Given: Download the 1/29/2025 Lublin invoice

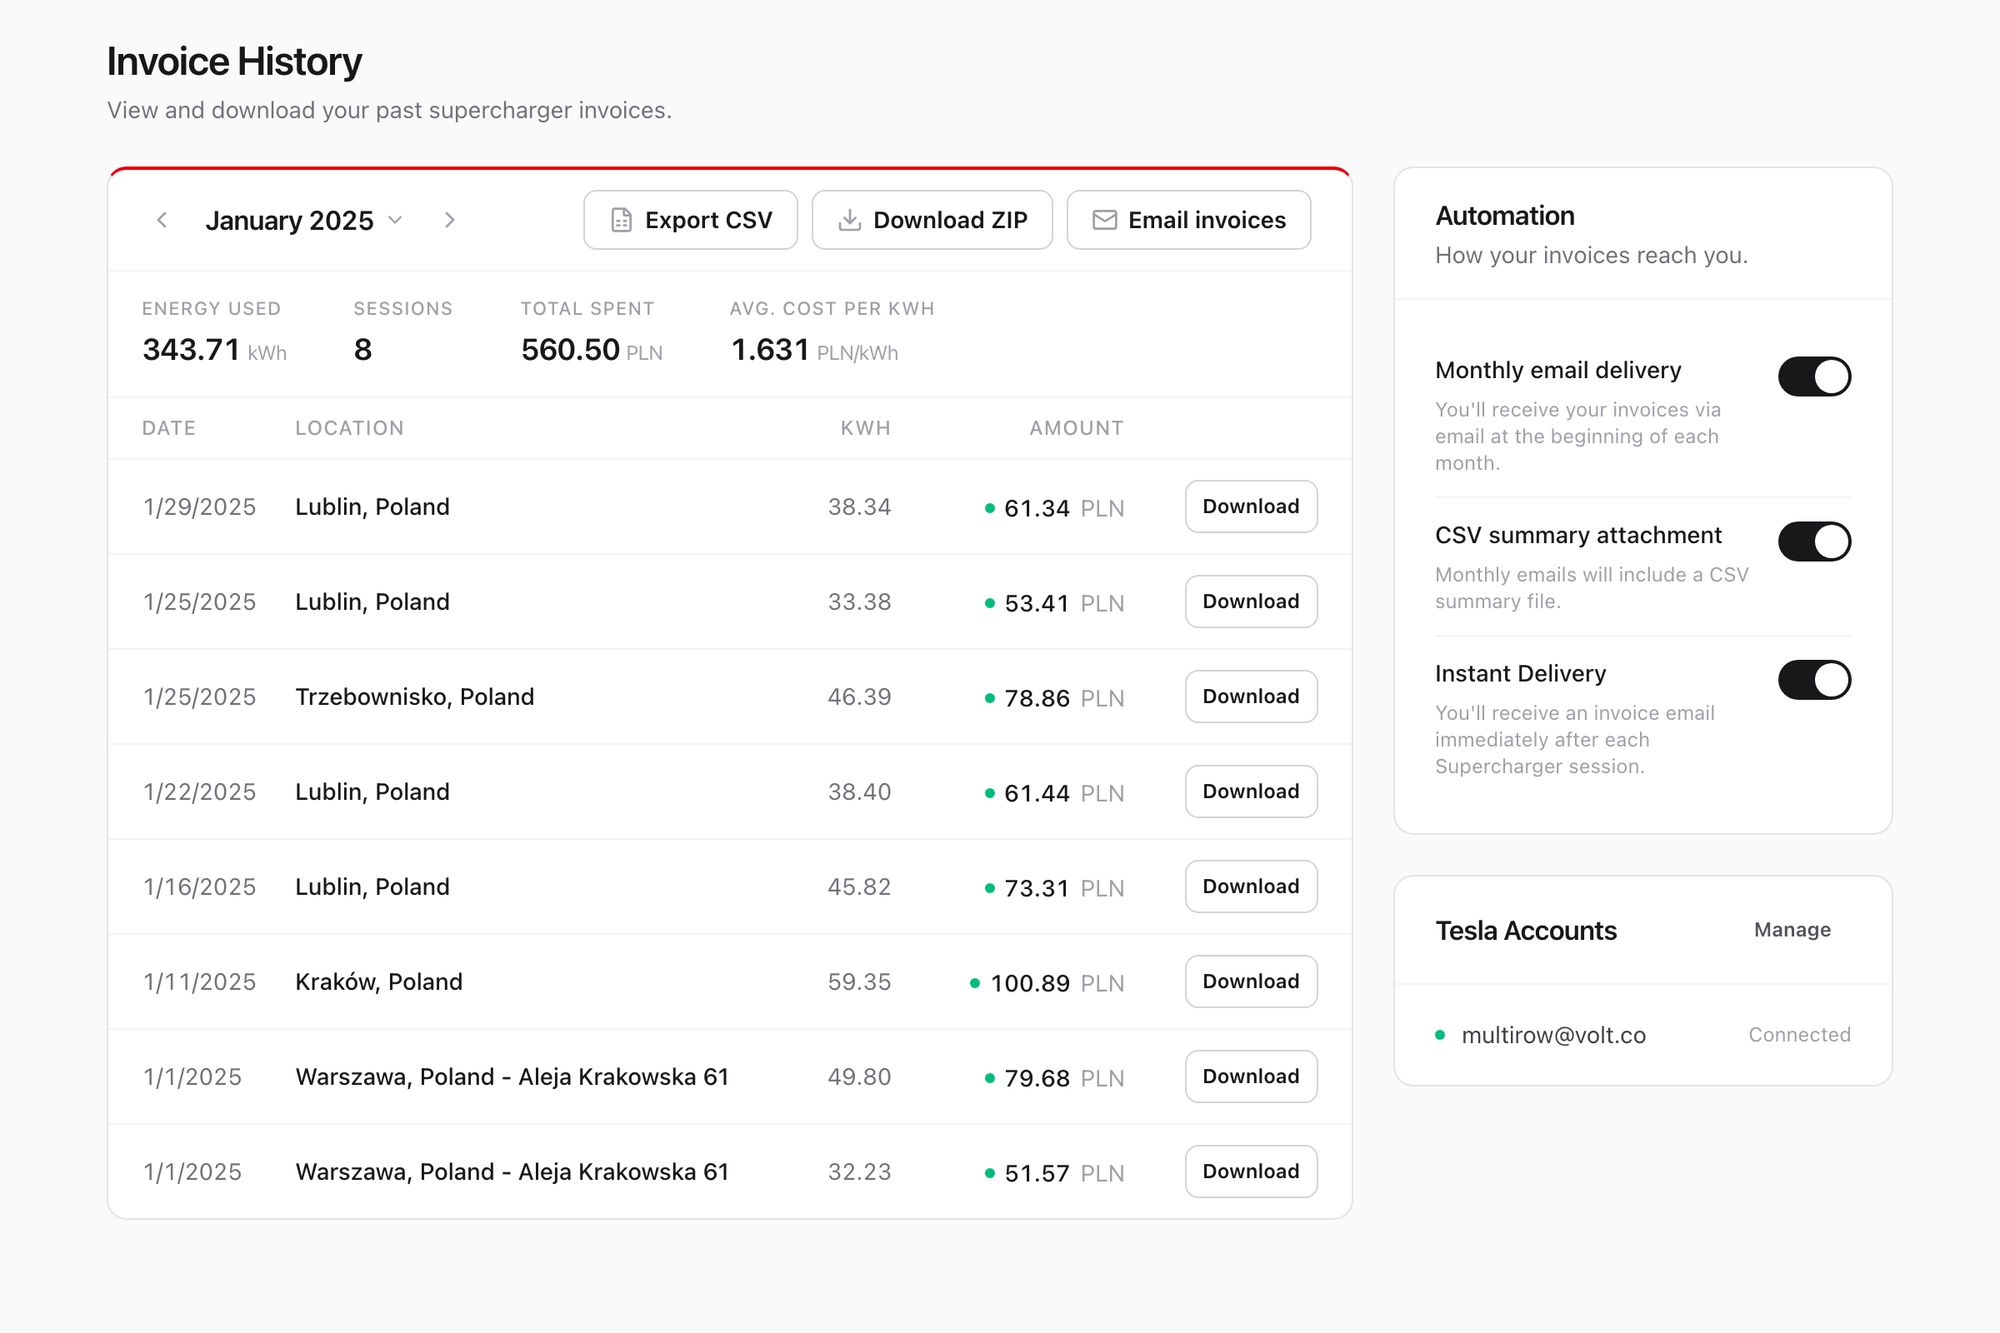Looking at the screenshot, I should 1251,507.
